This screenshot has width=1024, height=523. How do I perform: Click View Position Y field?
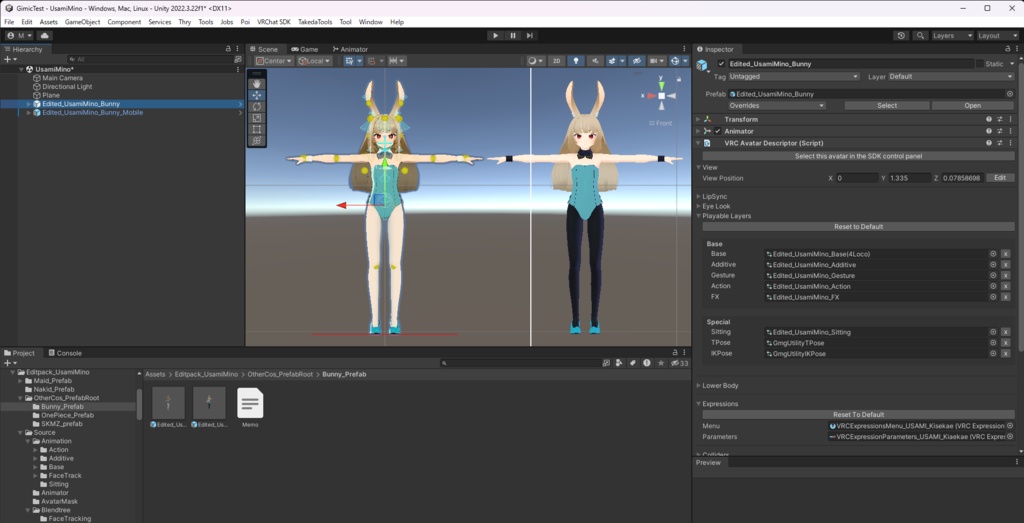click(910, 178)
